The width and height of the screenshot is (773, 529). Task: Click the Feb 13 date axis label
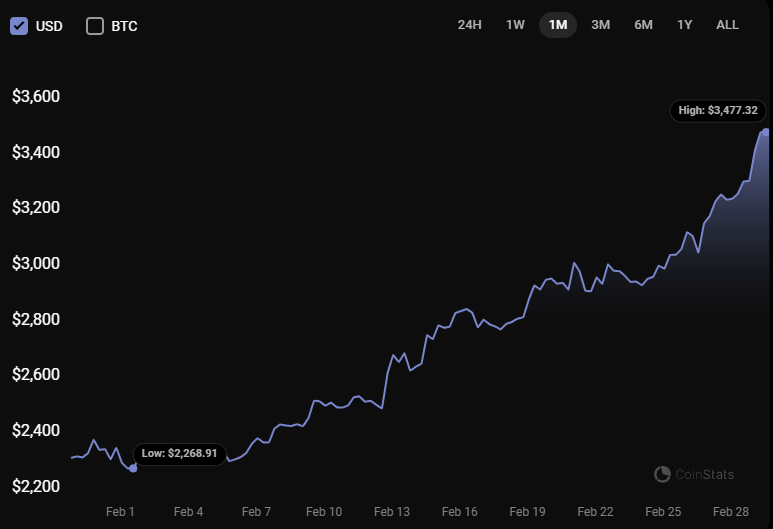click(391, 511)
